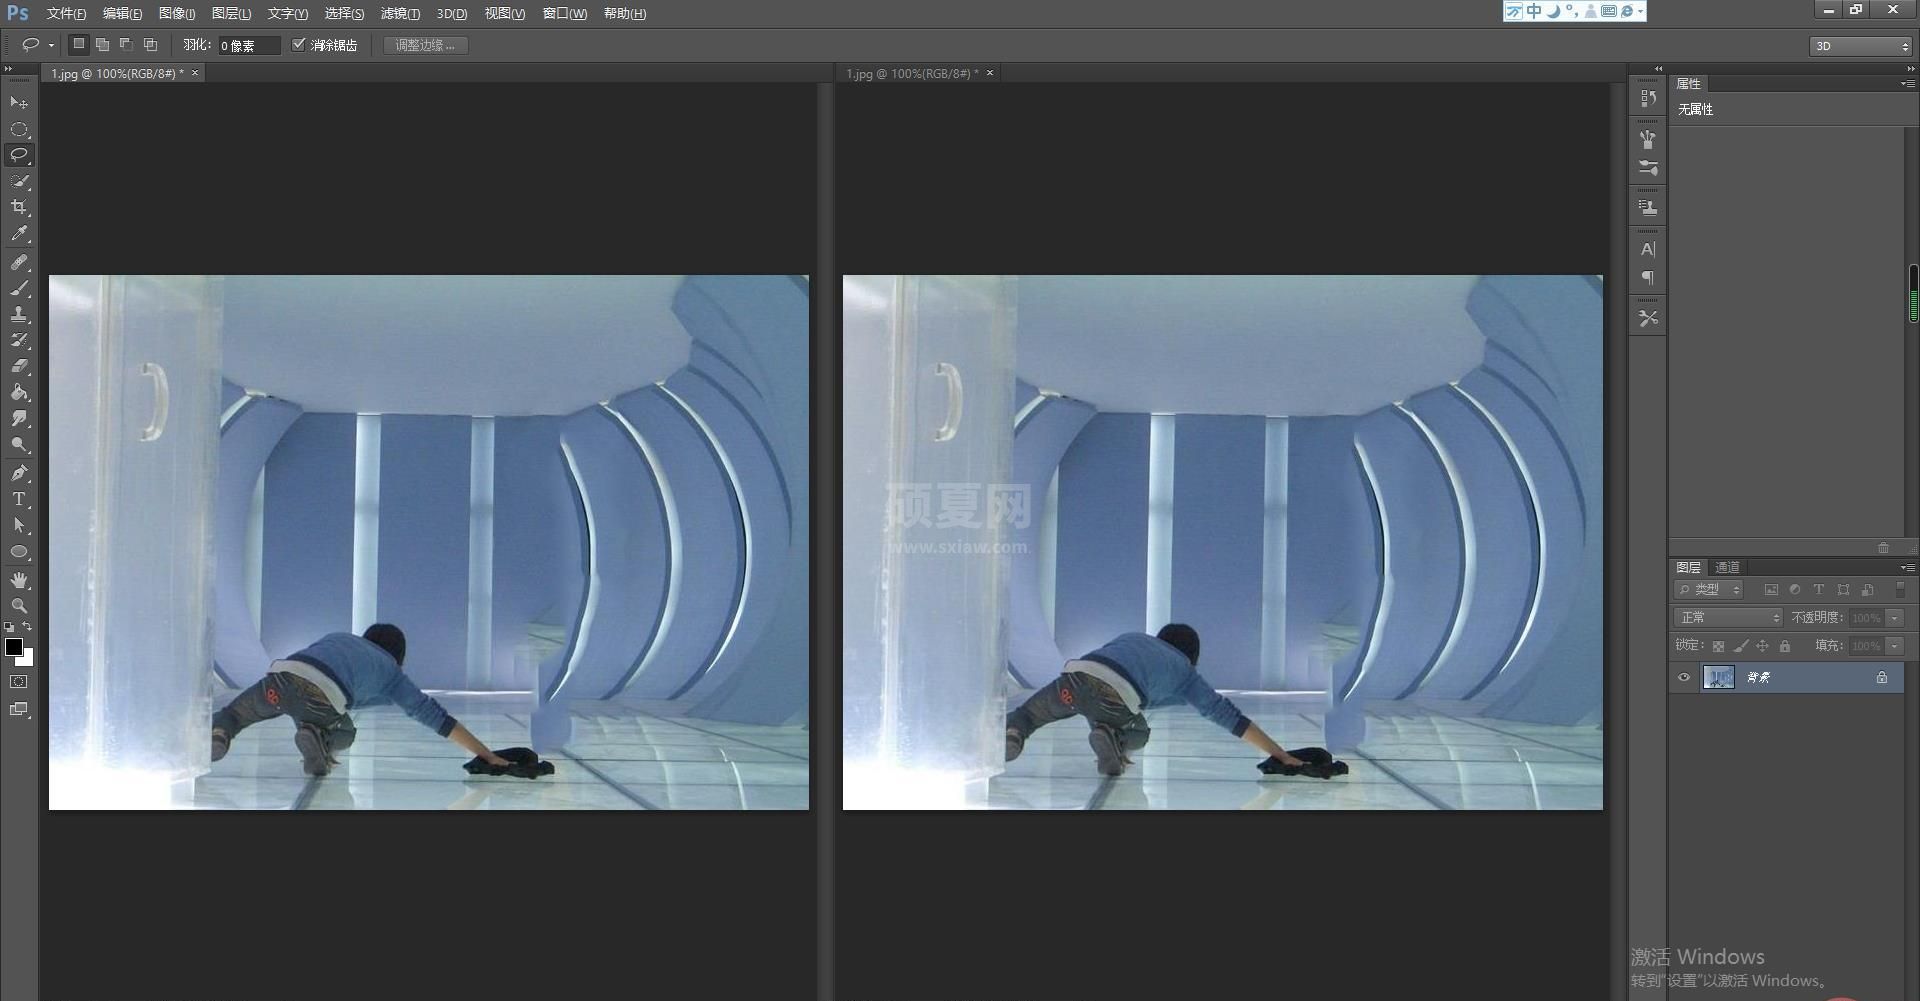1920x1001 pixels.
Task: Toggle pixel layer filter icon
Action: point(1771,590)
